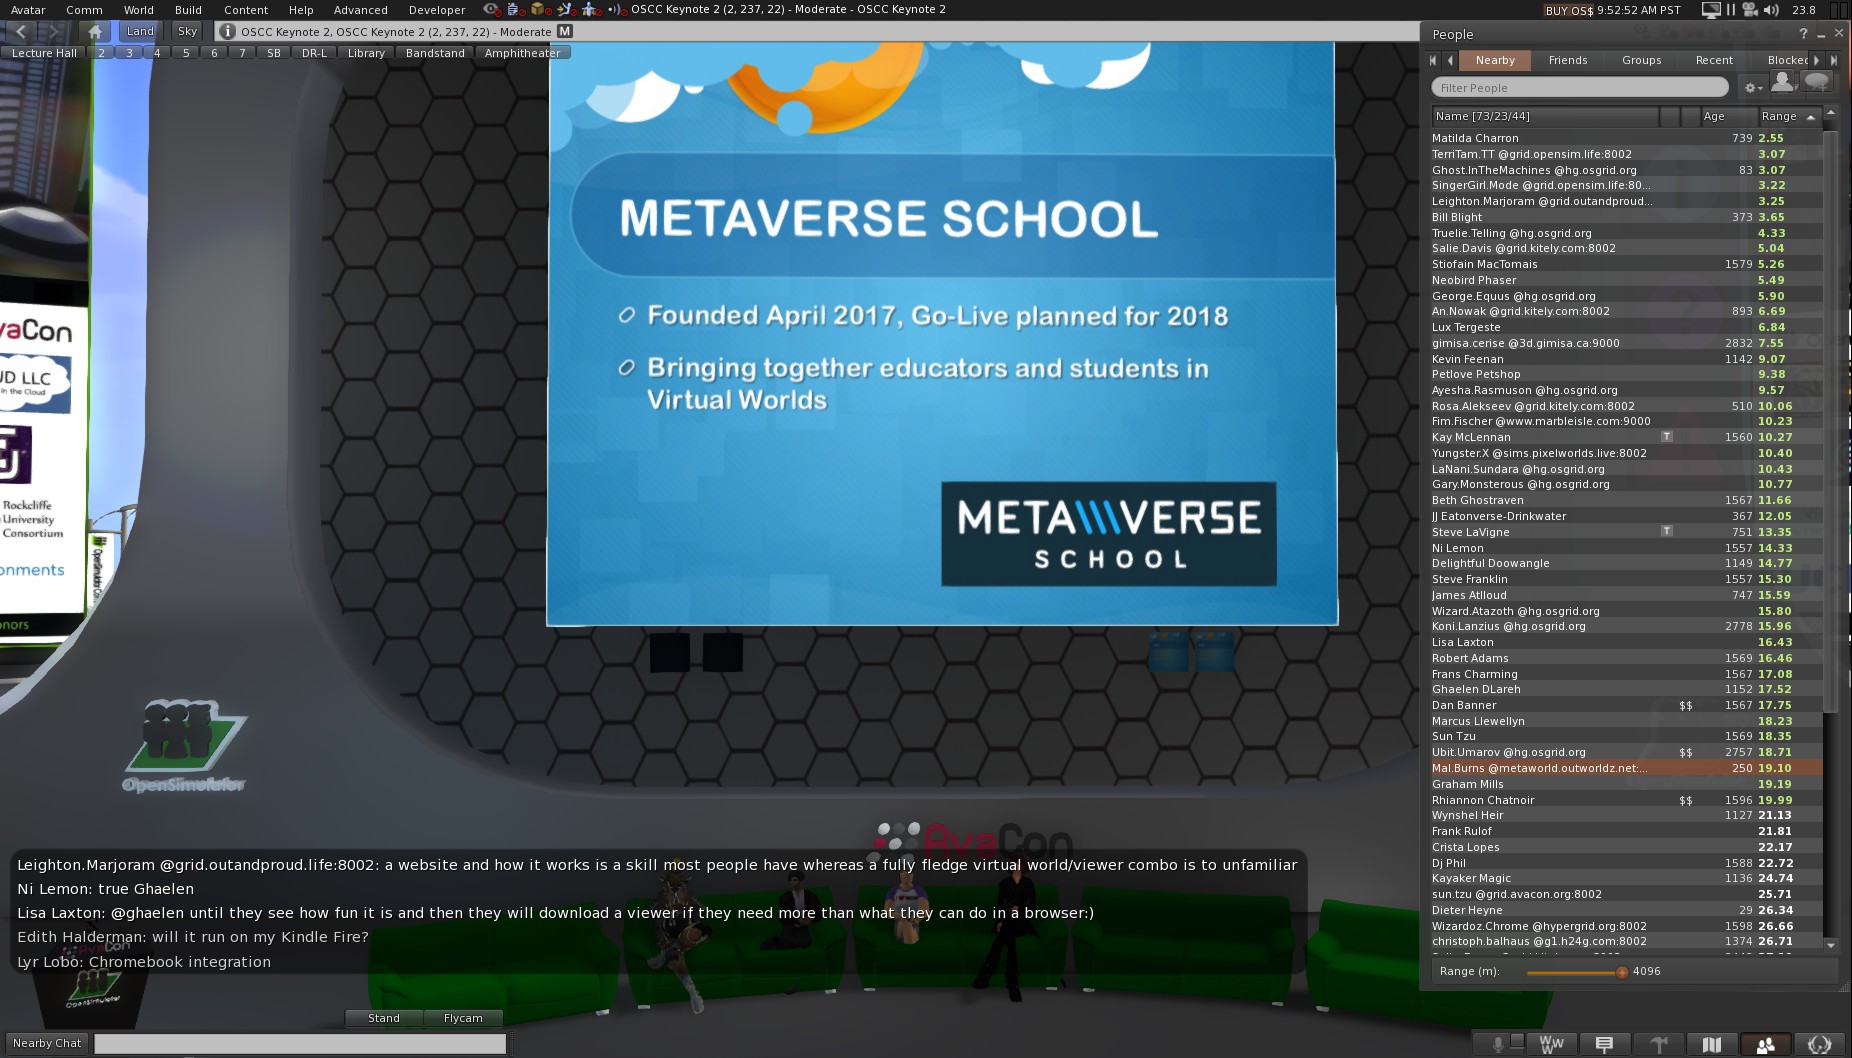Image resolution: width=1852 pixels, height=1058 pixels.
Task: Adjust the Range (m) slider handle
Action: (x=1621, y=972)
